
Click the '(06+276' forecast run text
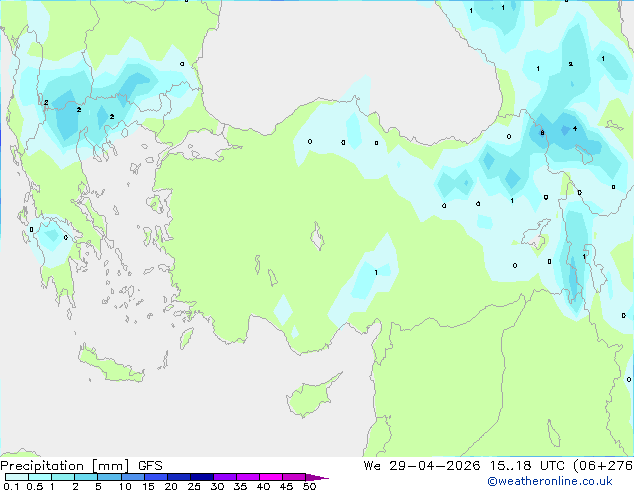[x=603, y=466]
